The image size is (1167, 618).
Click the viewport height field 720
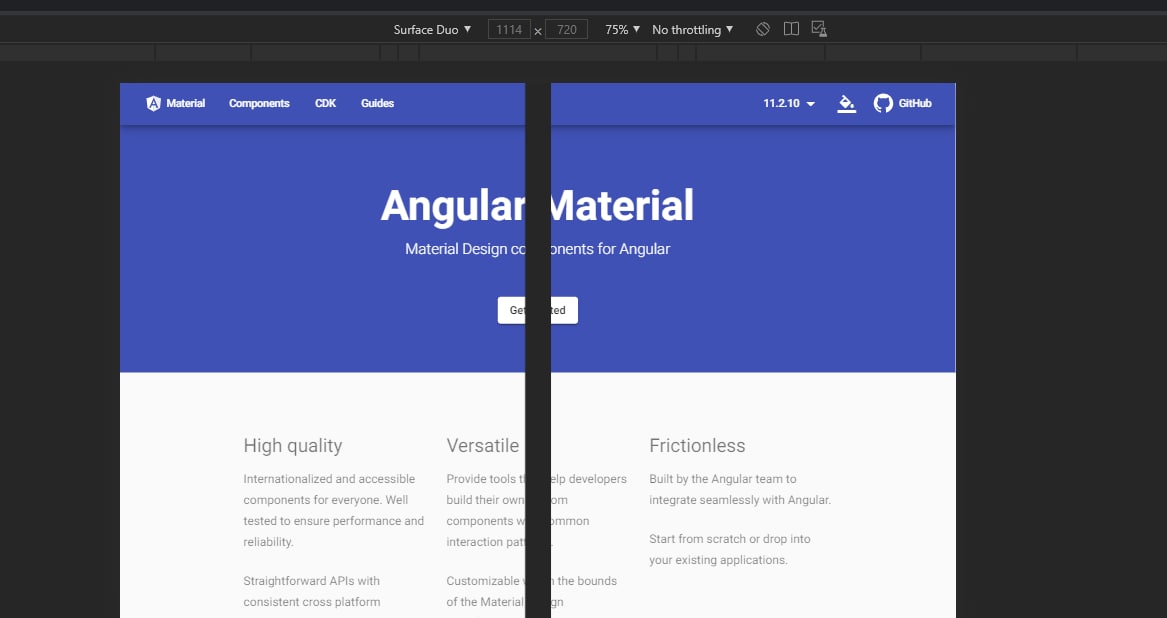click(566, 30)
